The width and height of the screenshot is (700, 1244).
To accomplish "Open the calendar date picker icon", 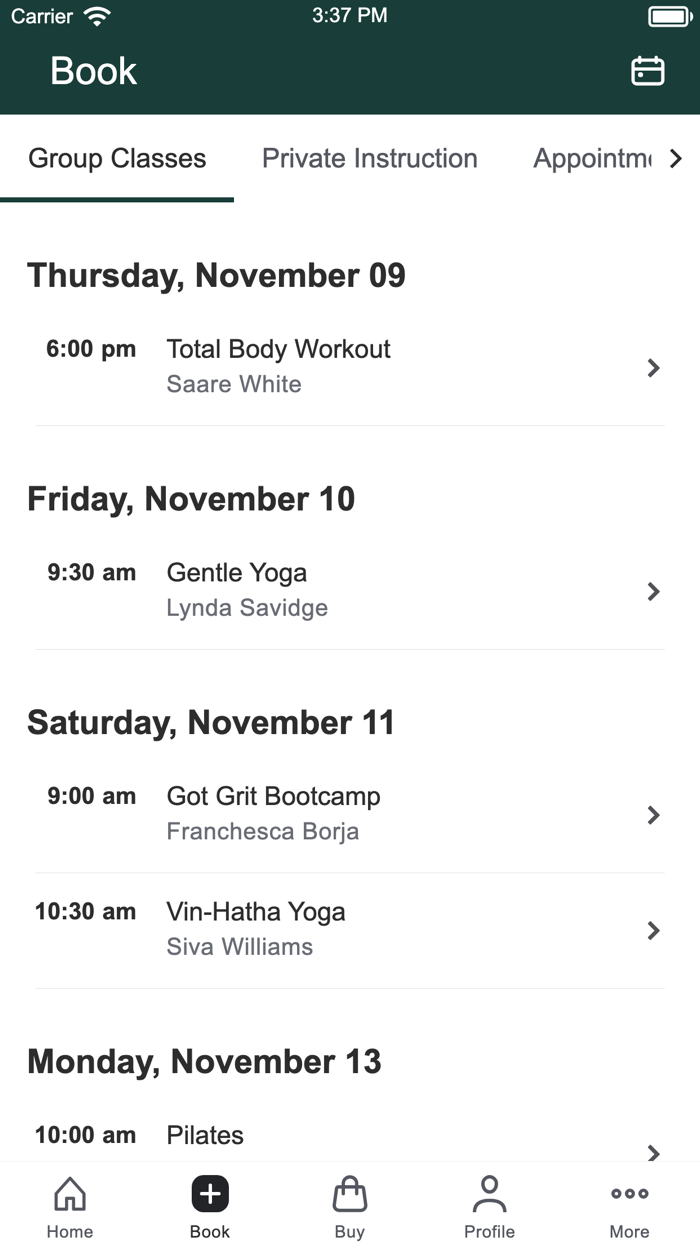I will (647, 71).
